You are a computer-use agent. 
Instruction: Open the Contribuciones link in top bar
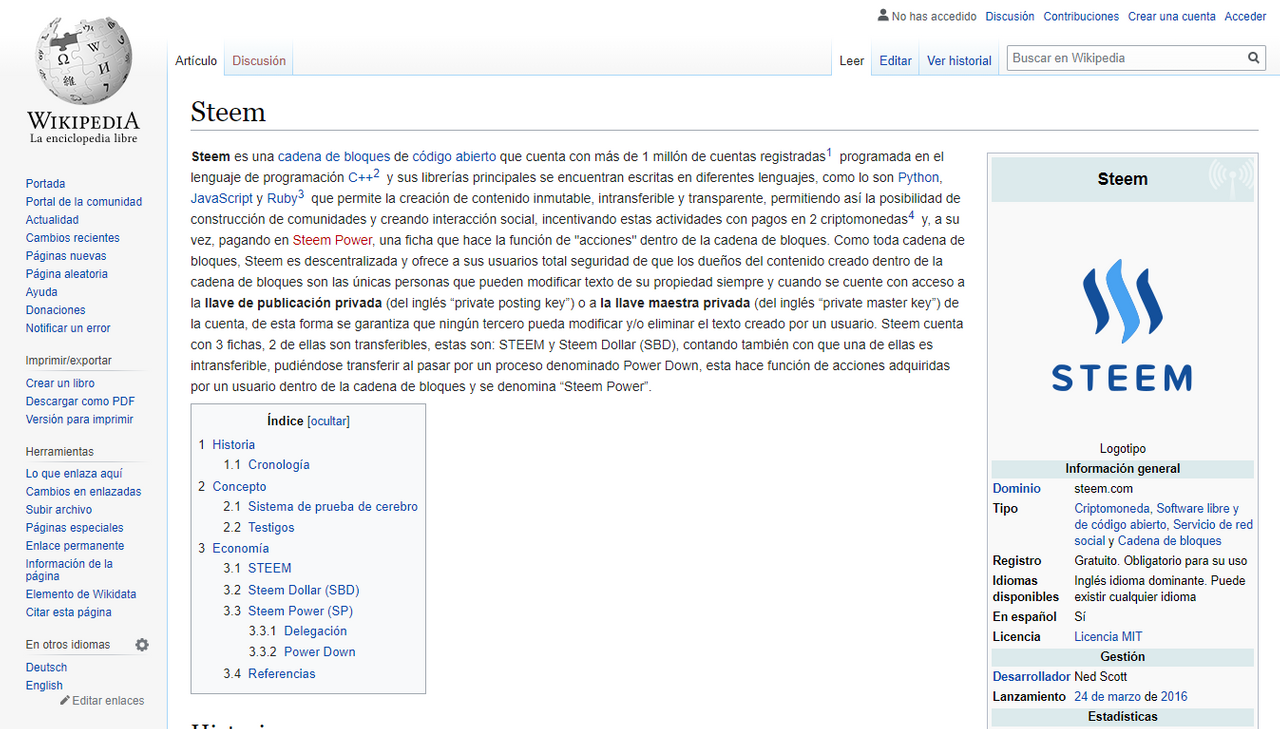tap(1081, 16)
